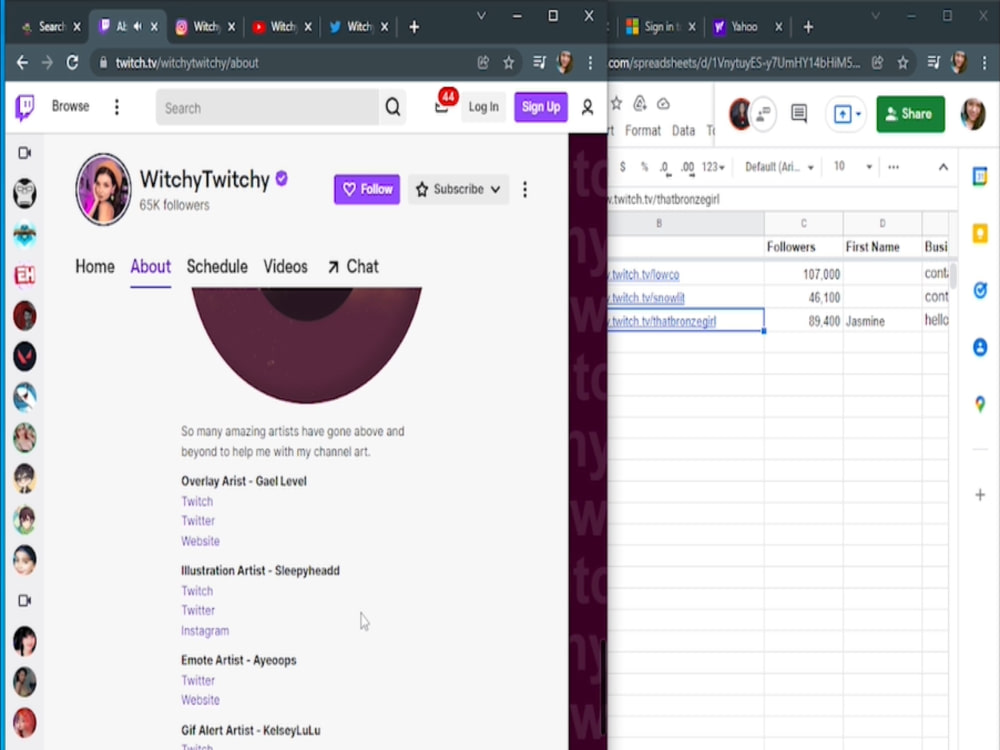Collapse the Sheets menus with the caret
Image resolution: width=1000 pixels, height=750 pixels.
(x=943, y=167)
